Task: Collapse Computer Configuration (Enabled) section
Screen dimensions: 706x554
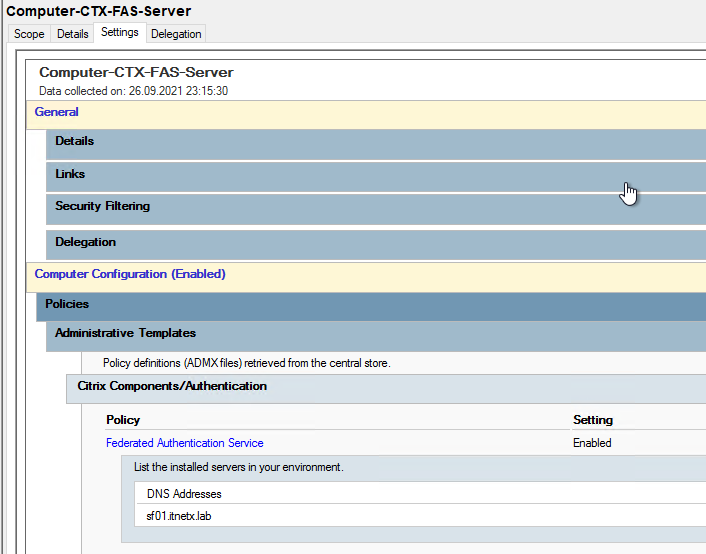Action: coord(366,277)
